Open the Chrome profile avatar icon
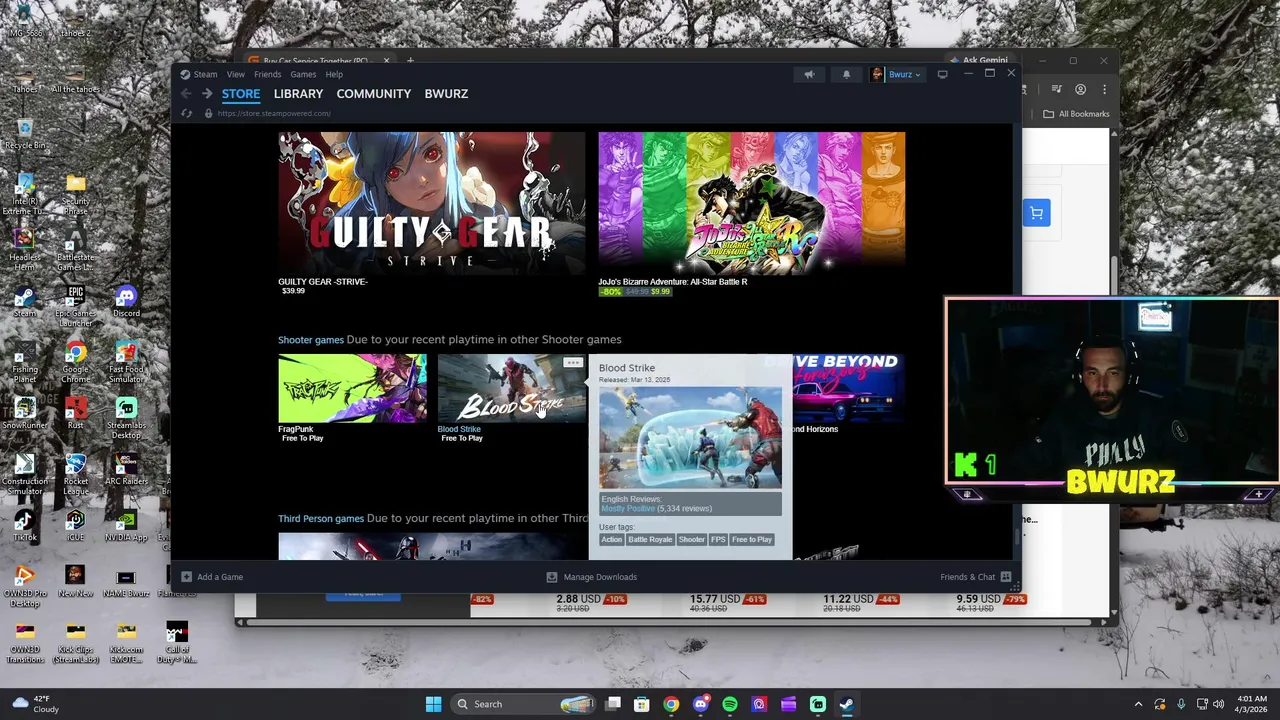This screenshot has height=720, width=1280. pyautogui.click(x=1080, y=90)
